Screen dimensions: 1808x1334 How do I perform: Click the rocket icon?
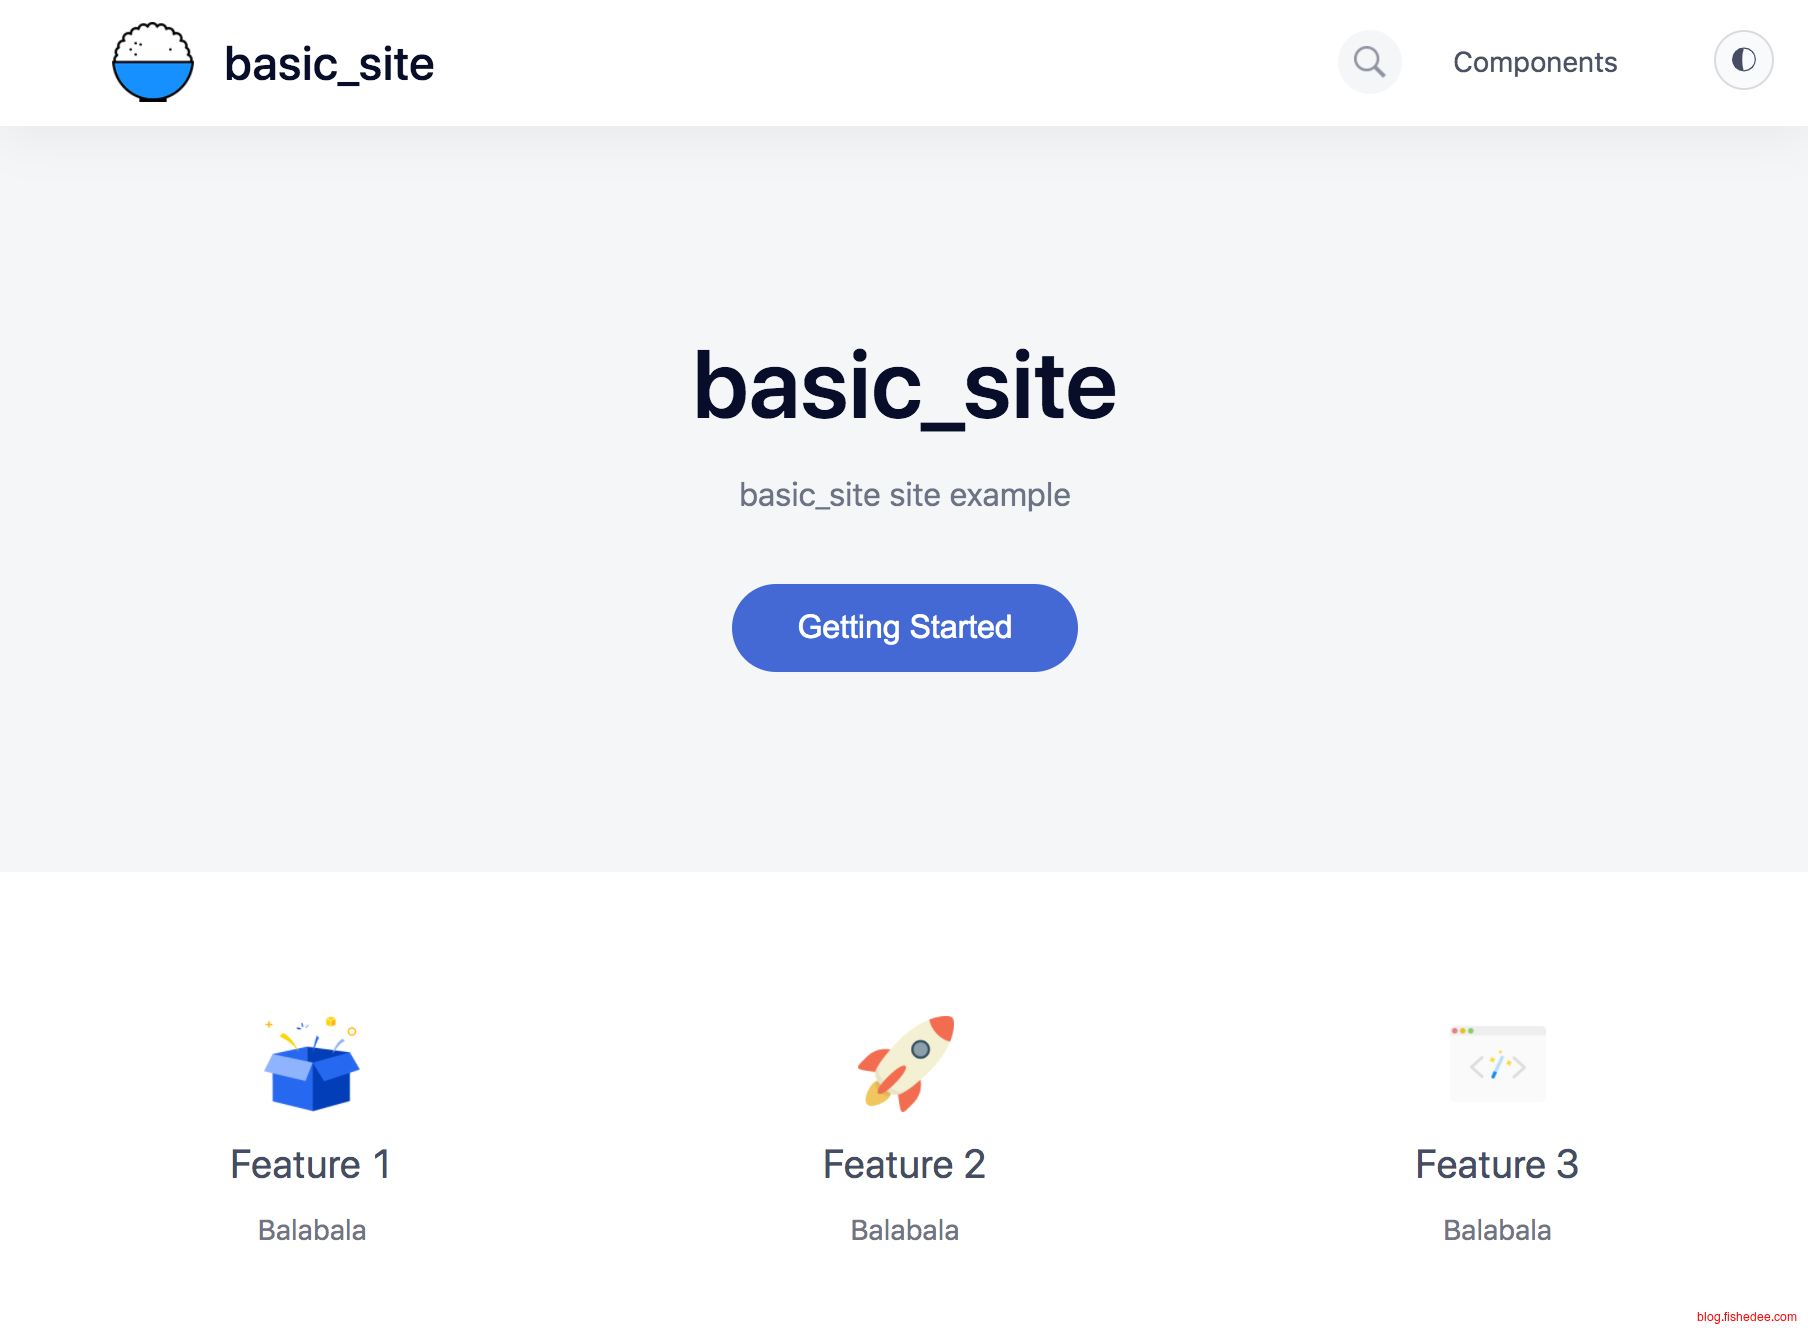[905, 1064]
